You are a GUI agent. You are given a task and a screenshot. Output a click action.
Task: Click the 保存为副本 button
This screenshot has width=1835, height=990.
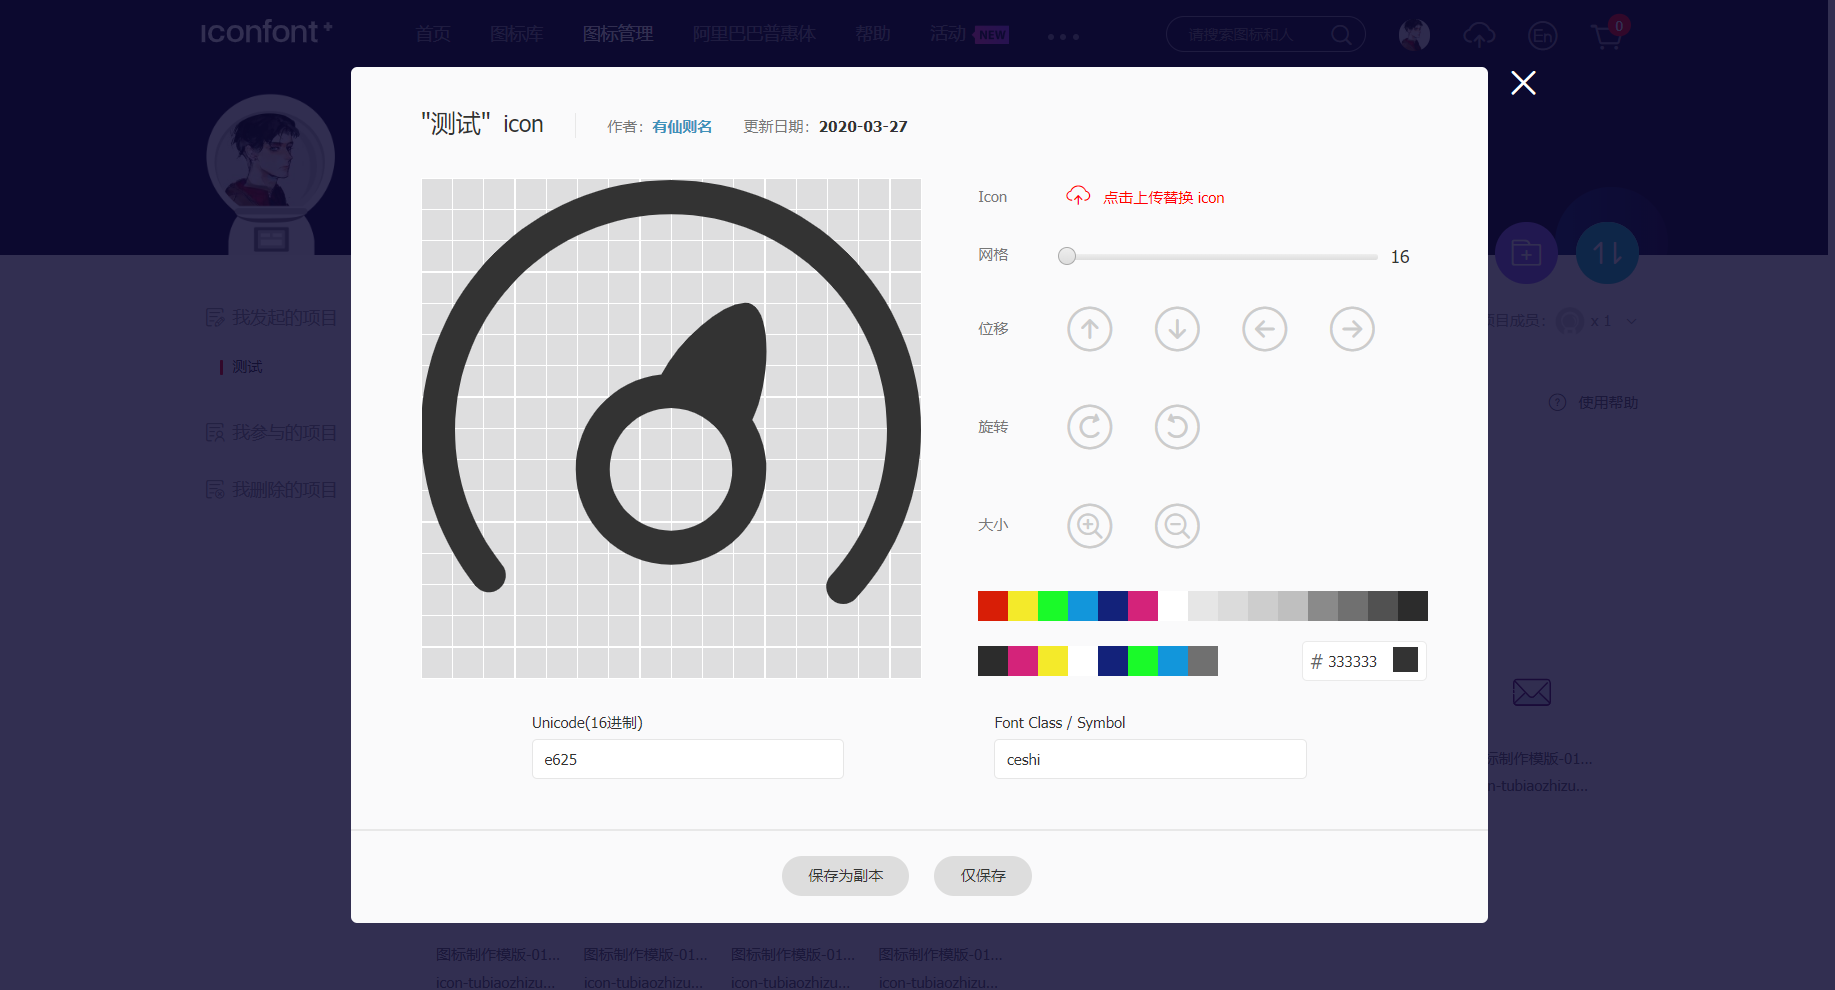845,876
